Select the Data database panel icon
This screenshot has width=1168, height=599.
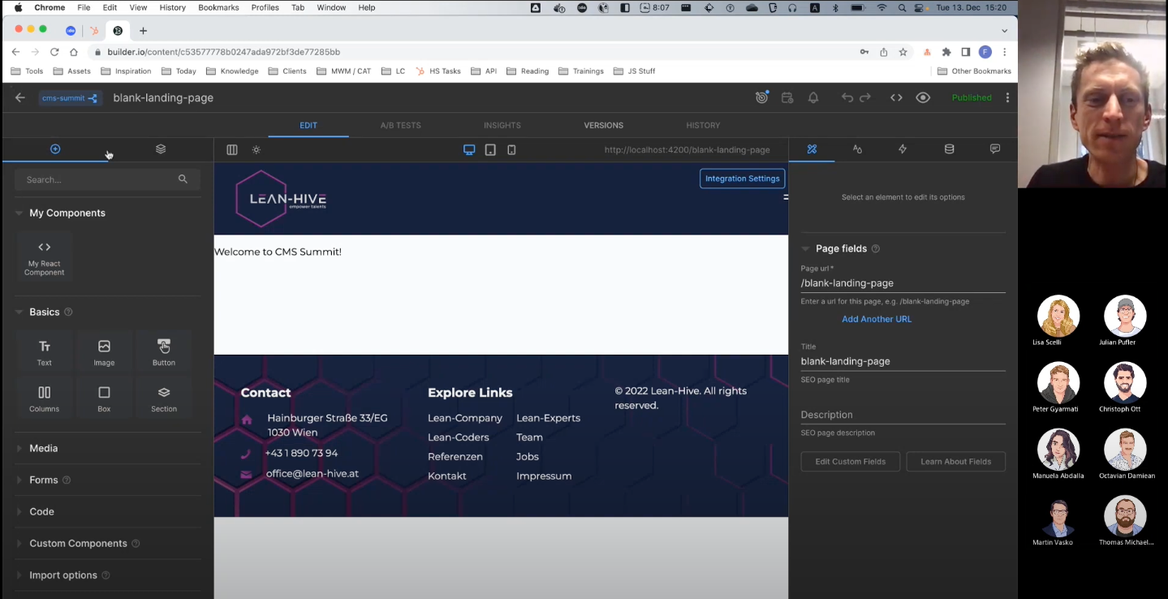click(948, 148)
